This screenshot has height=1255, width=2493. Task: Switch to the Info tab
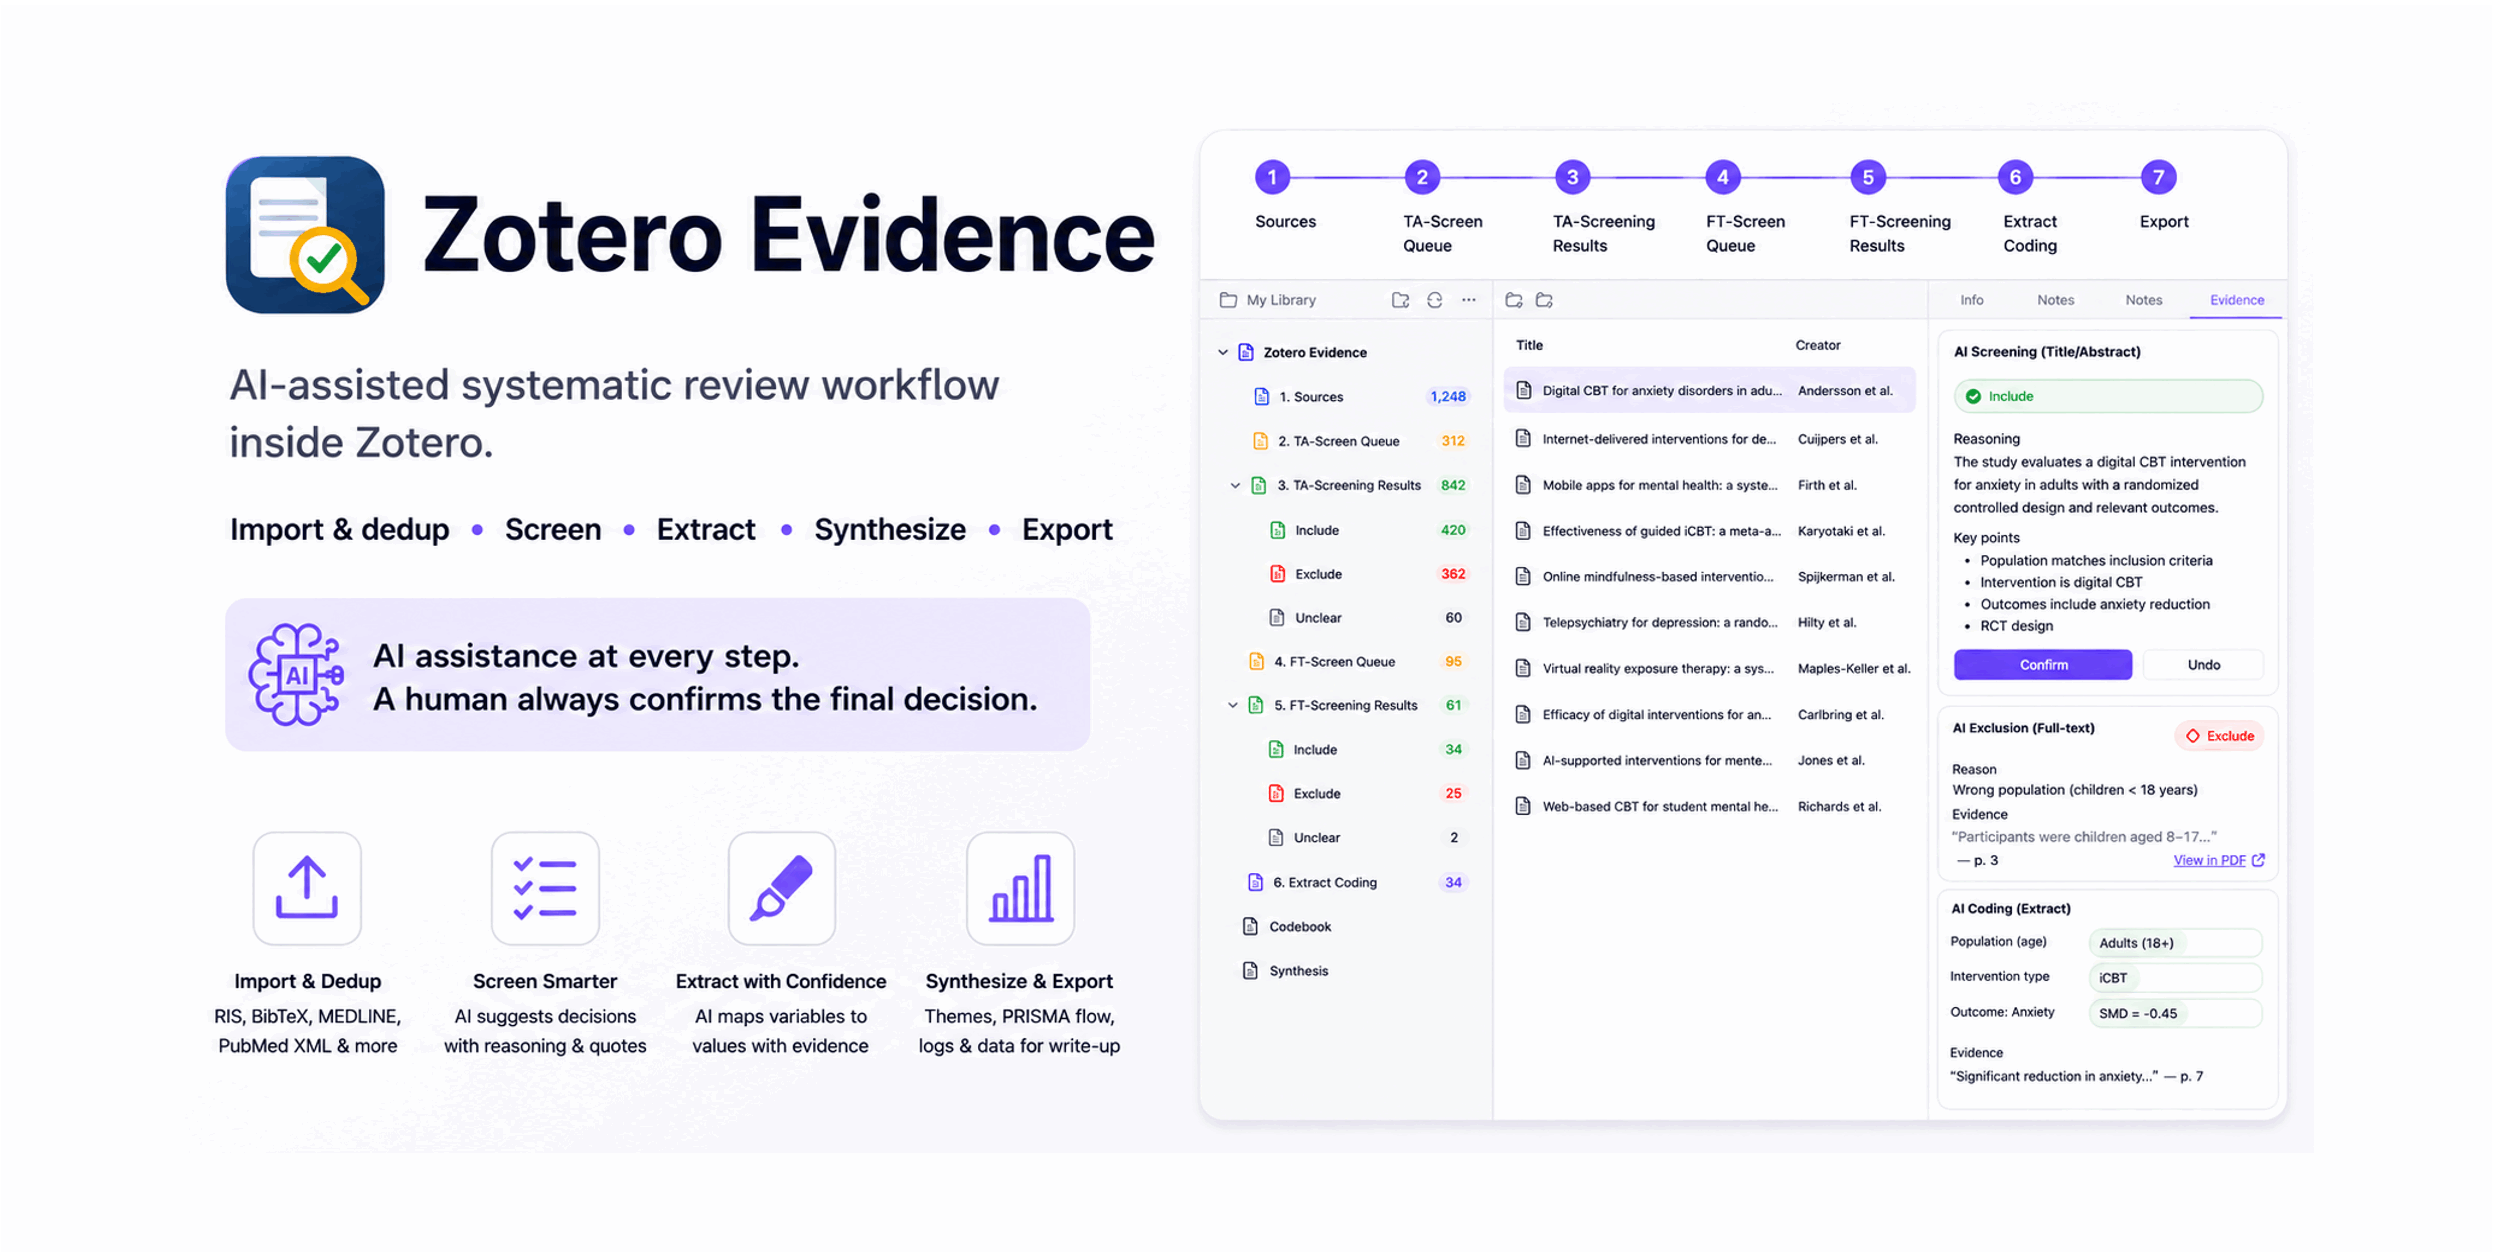point(1971,300)
